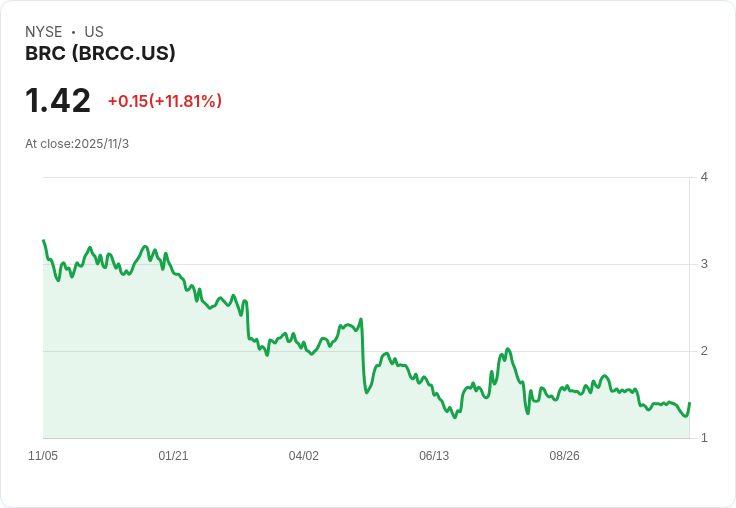Select the 01/21 date axis label
The image size is (736, 508).
click(173, 456)
